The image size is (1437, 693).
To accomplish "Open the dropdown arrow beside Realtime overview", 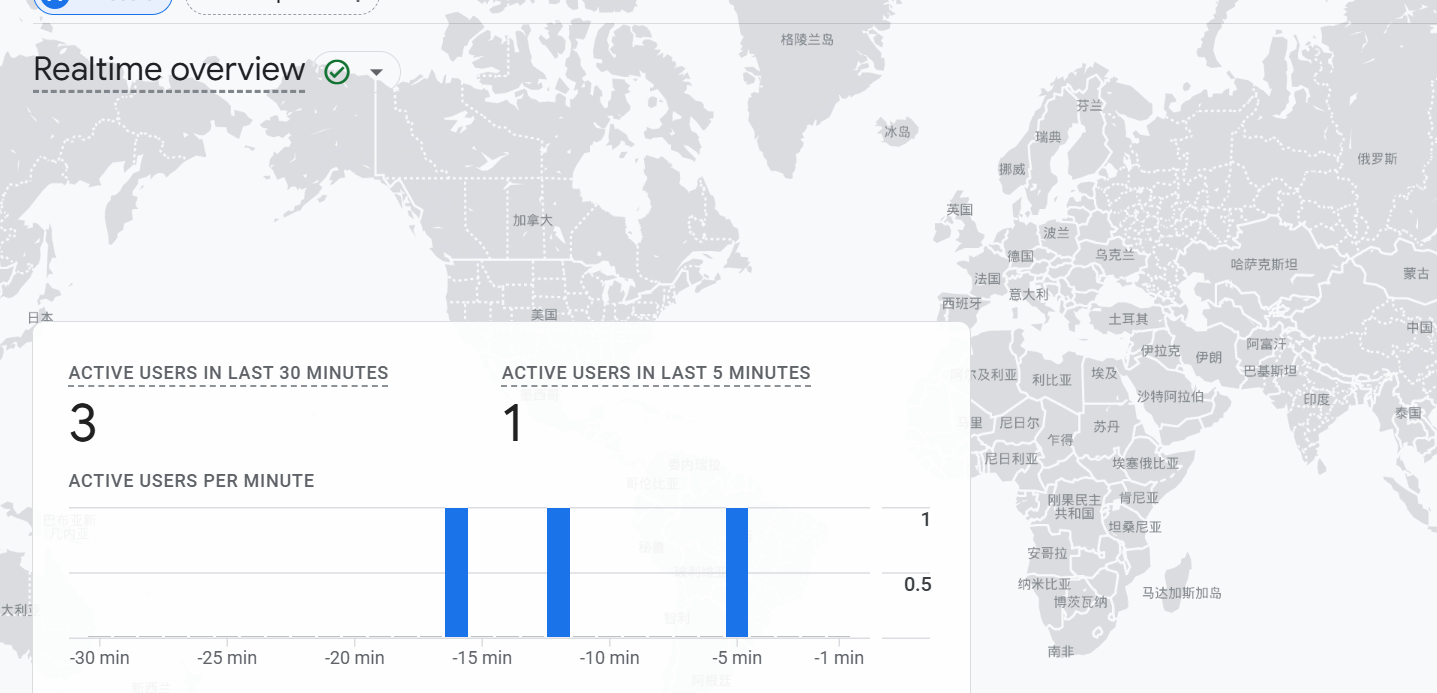I will 377,72.
